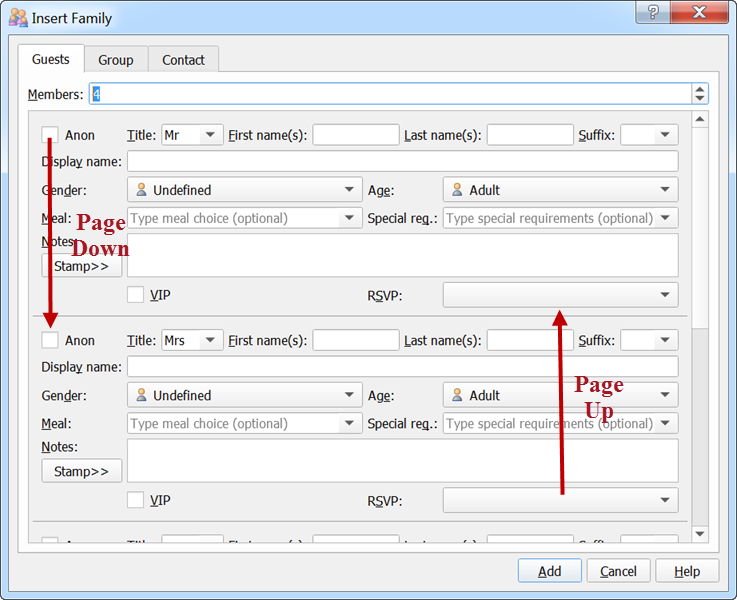
Task: Tick the second guest's Anon checkbox
Action: [50, 341]
